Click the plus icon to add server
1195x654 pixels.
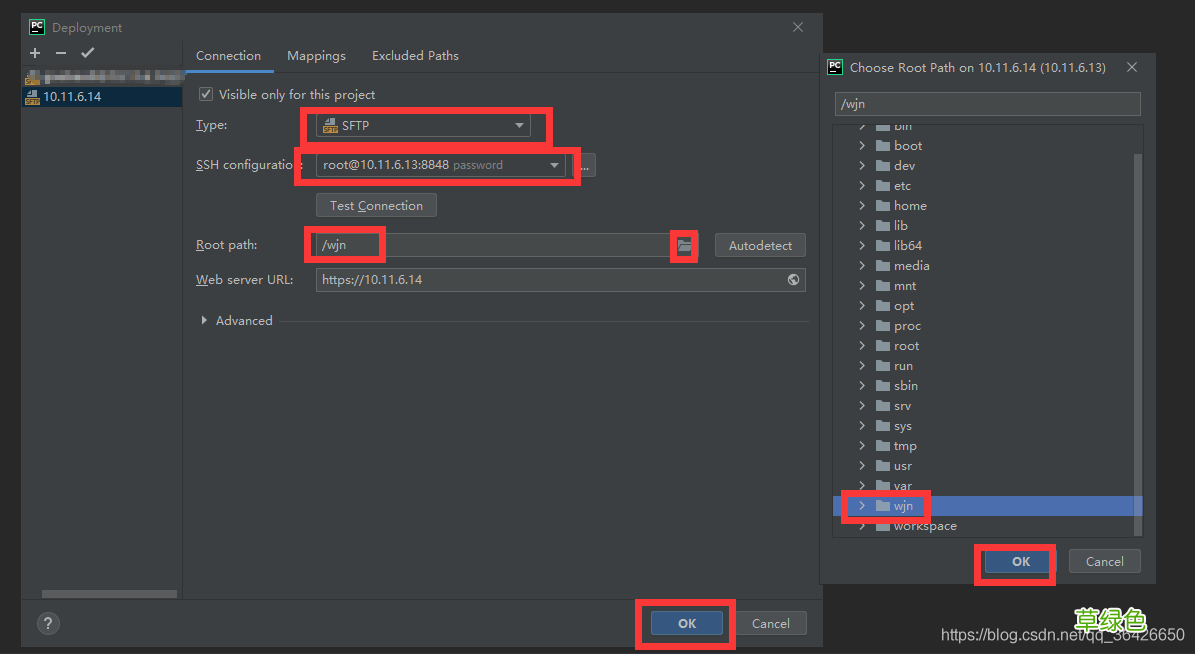pyautogui.click(x=35, y=53)
